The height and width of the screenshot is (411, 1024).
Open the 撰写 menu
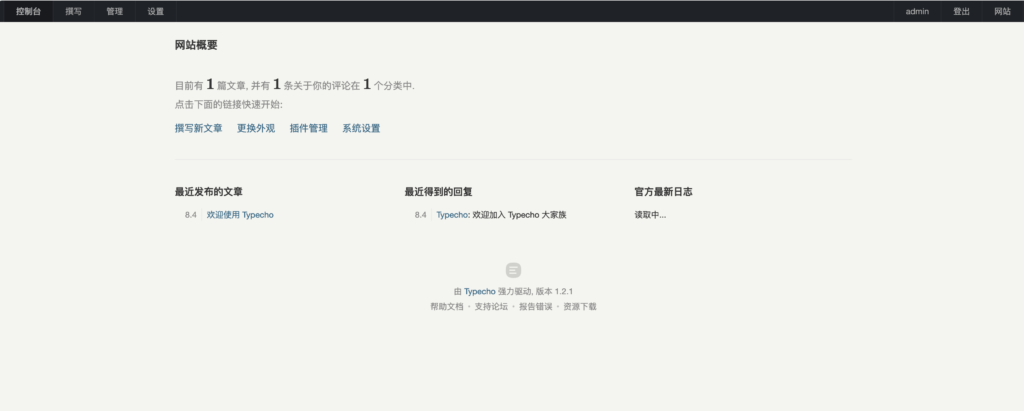pyautogui.click(x=74, y=11)
